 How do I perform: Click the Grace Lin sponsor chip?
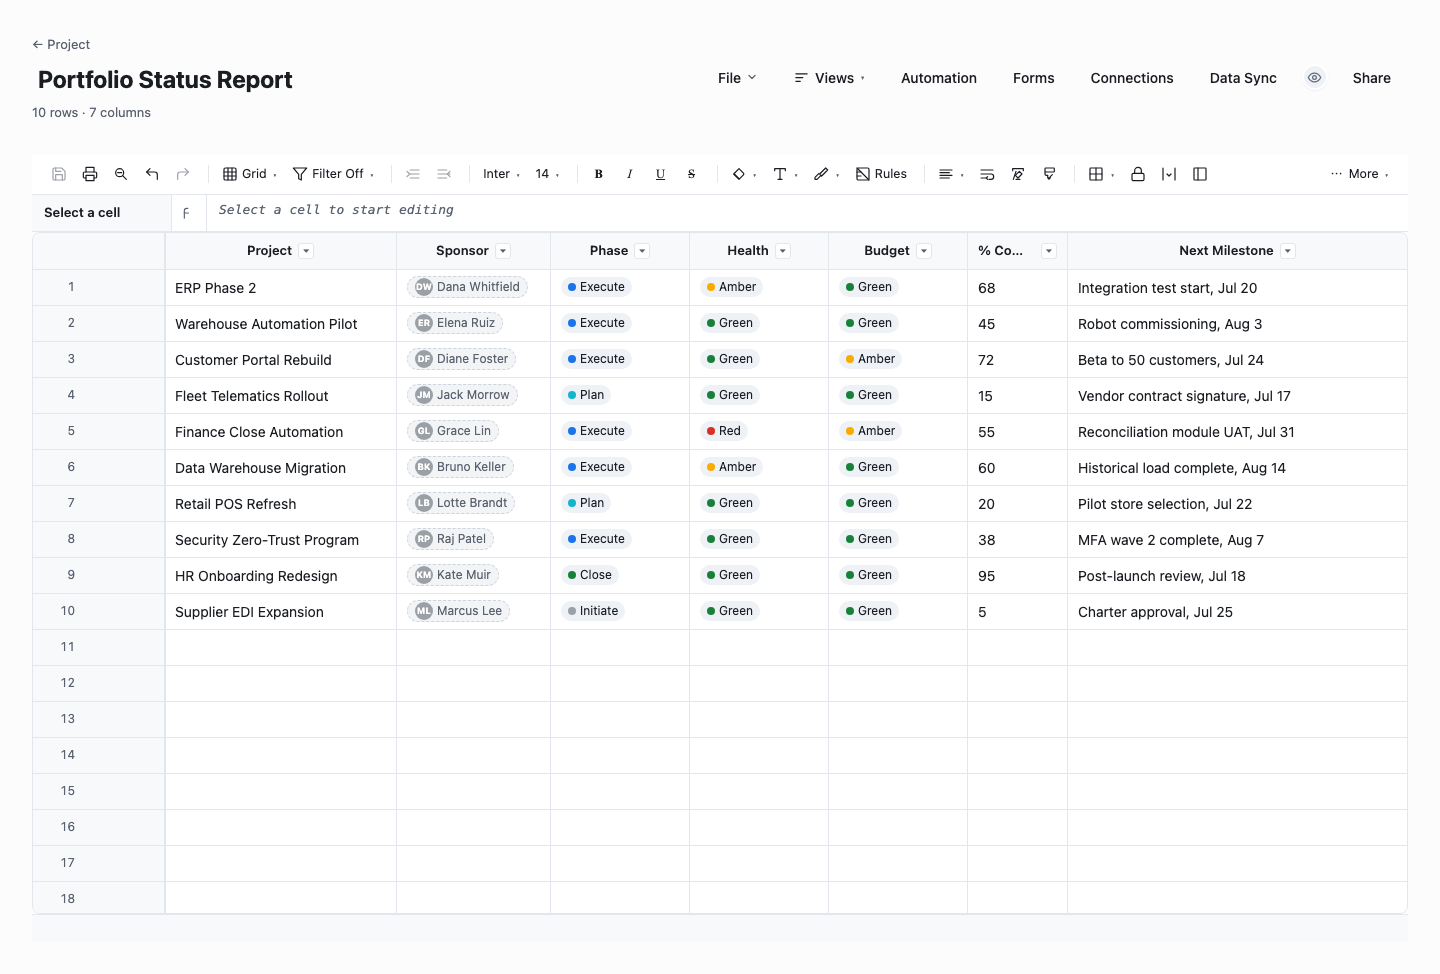[453, 431]
